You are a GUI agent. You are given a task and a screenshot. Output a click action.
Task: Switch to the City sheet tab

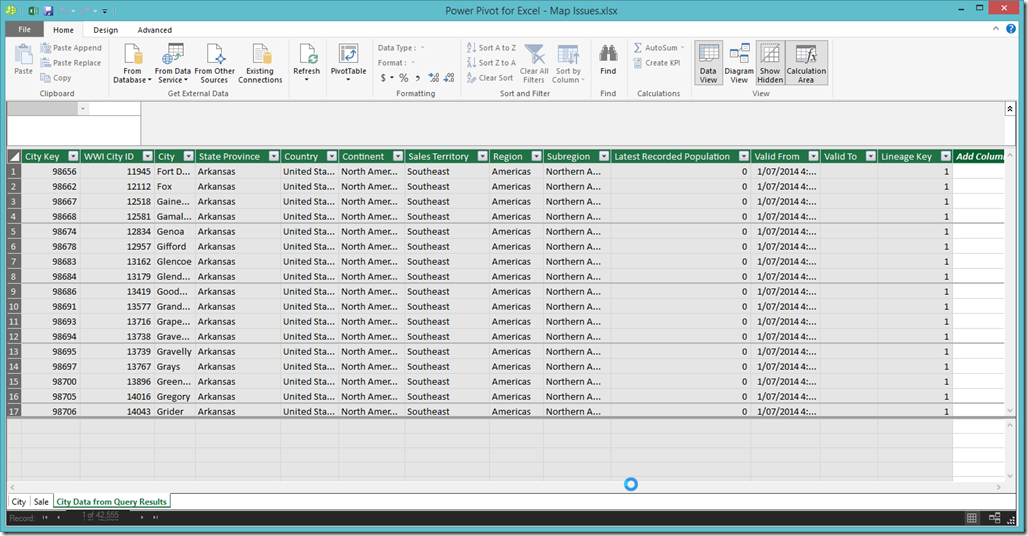pos(19,502)
